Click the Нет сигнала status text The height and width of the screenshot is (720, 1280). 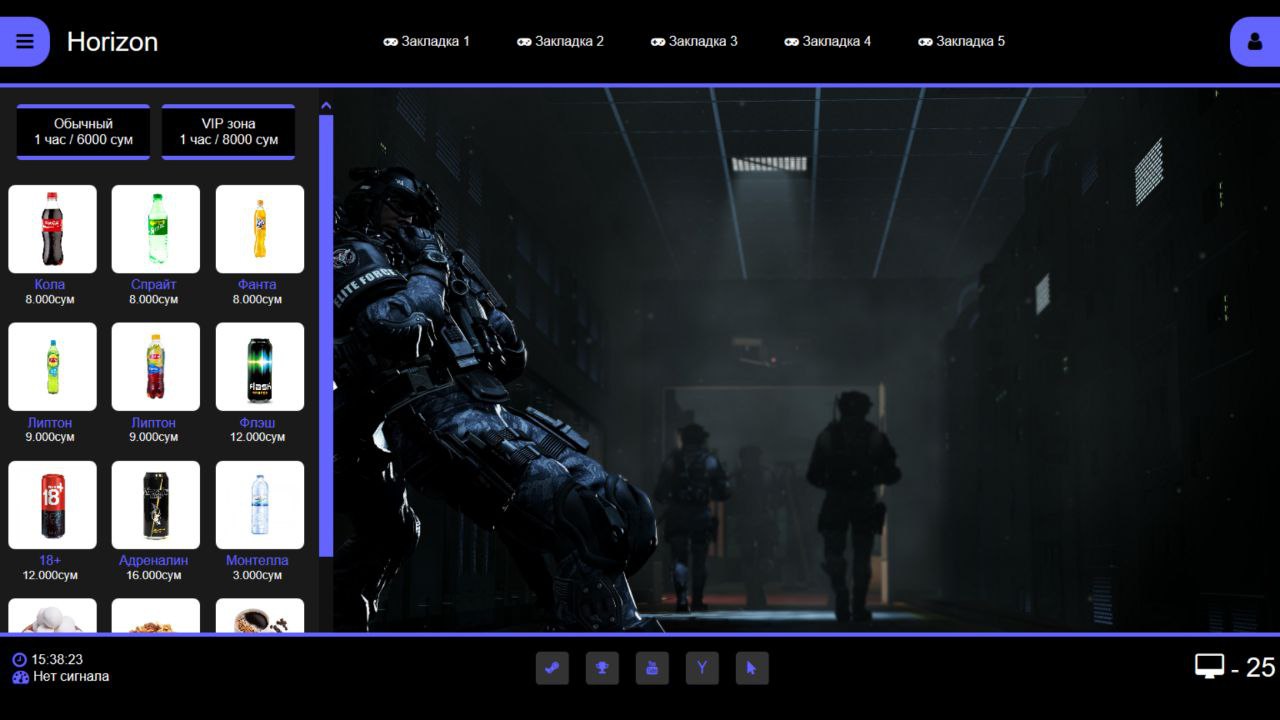(x=71, y=677)
